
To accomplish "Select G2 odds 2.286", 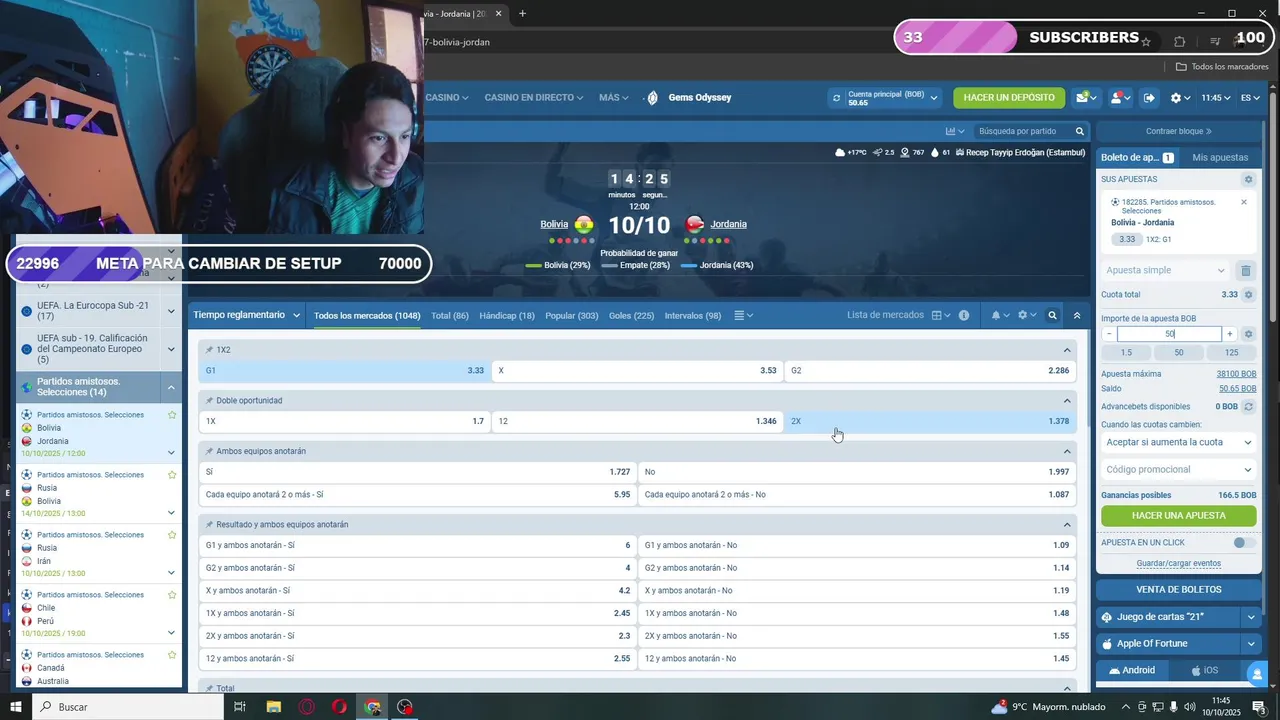I will coord(930,371).
